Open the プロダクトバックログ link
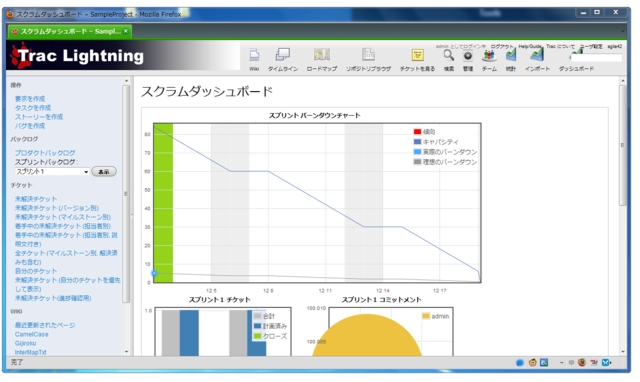Viewport: 640px width, 382px height. click(45, 153)
